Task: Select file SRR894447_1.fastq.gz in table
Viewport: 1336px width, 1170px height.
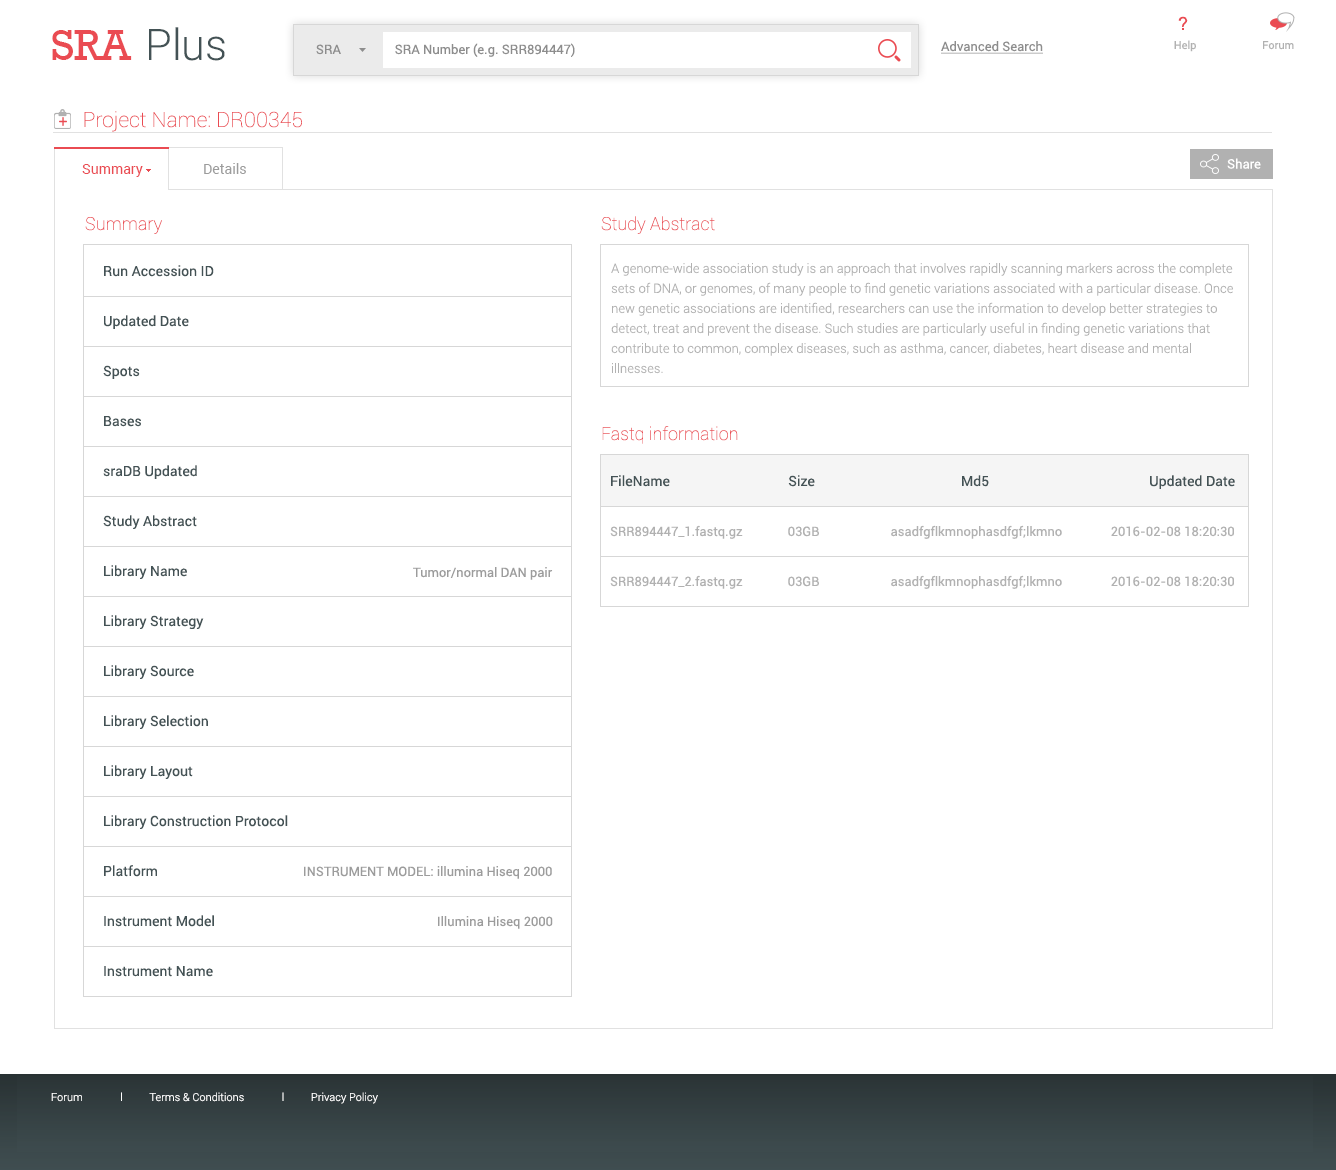Action: (676, 532)
